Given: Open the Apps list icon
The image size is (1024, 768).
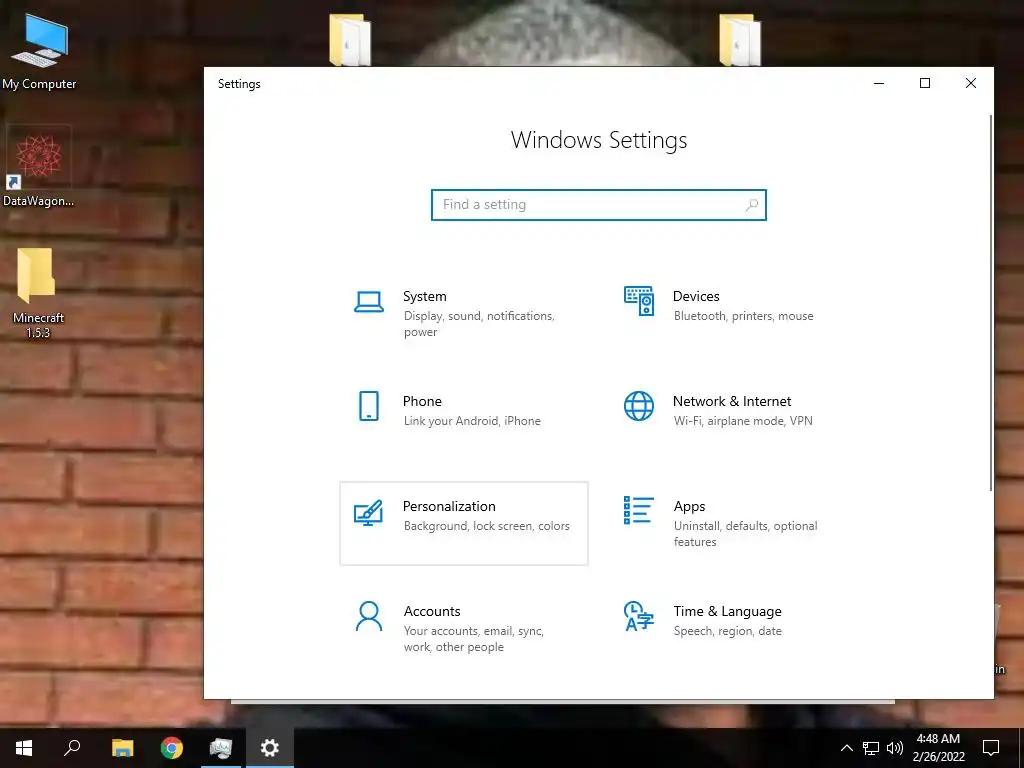Looking at the screenshot, I should click(x=639, y=510).
